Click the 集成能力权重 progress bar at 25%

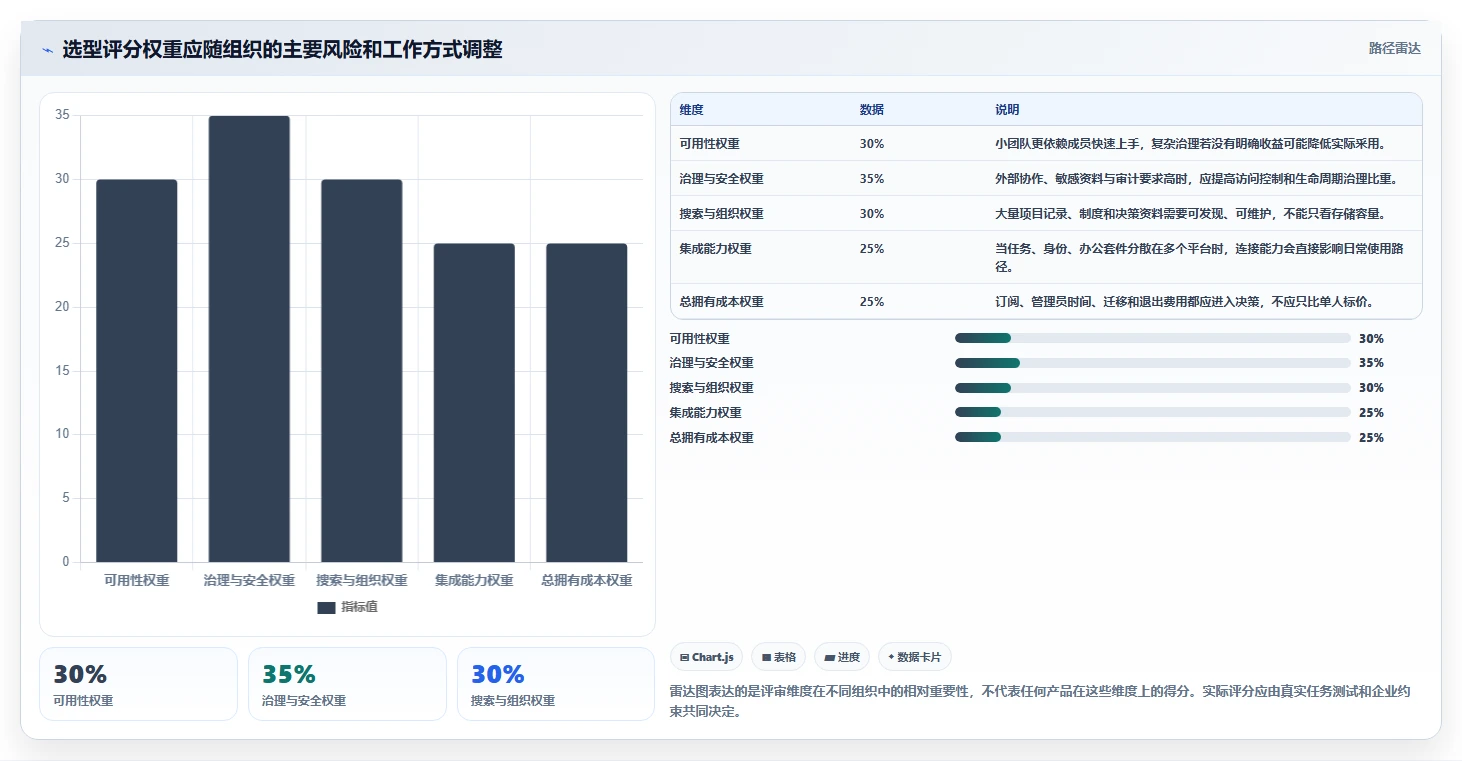[1153, 412]
